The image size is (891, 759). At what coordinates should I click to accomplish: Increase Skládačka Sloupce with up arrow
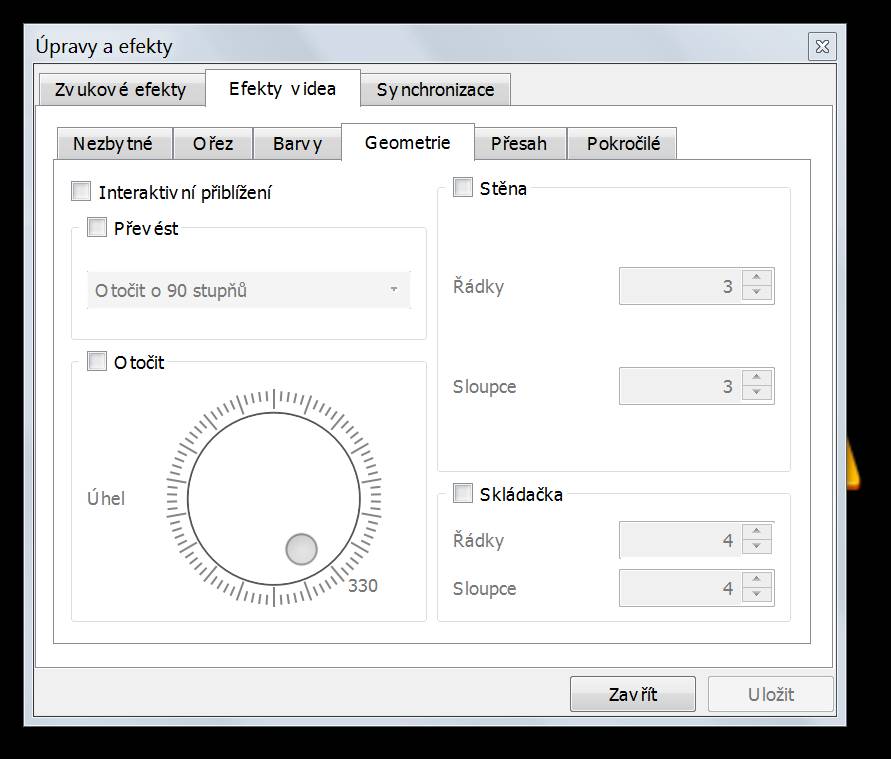756,579
